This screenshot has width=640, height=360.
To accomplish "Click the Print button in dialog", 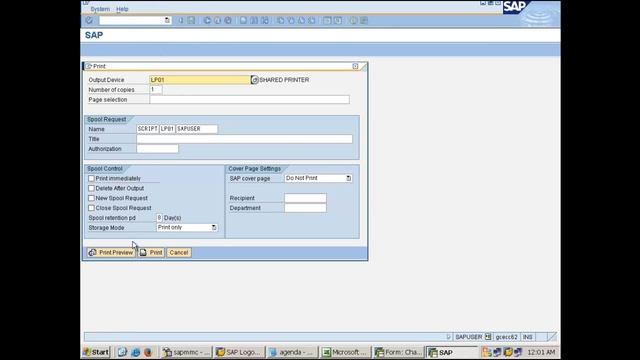I will (151, 253).
